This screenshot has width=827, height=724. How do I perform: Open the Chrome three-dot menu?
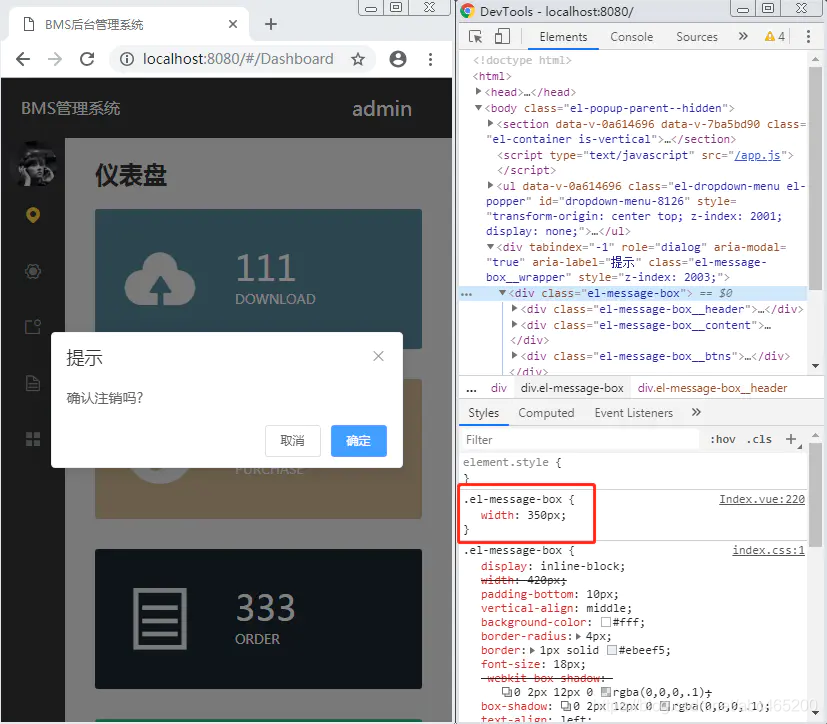click(x=430, y=59)
